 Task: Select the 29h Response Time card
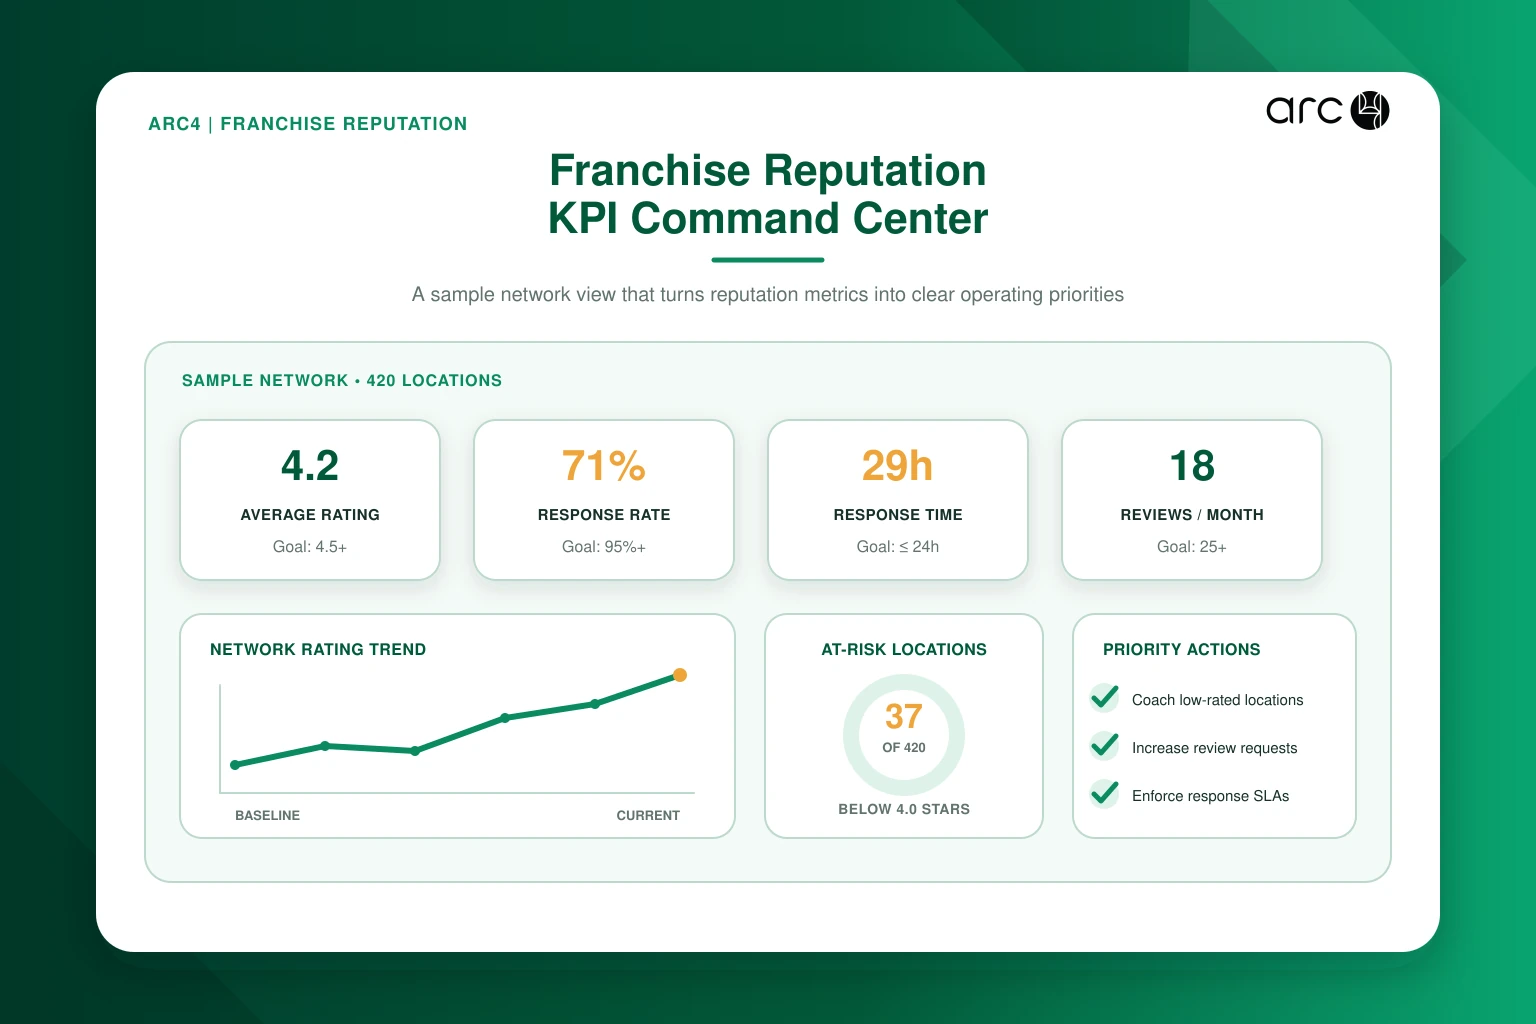898,500
